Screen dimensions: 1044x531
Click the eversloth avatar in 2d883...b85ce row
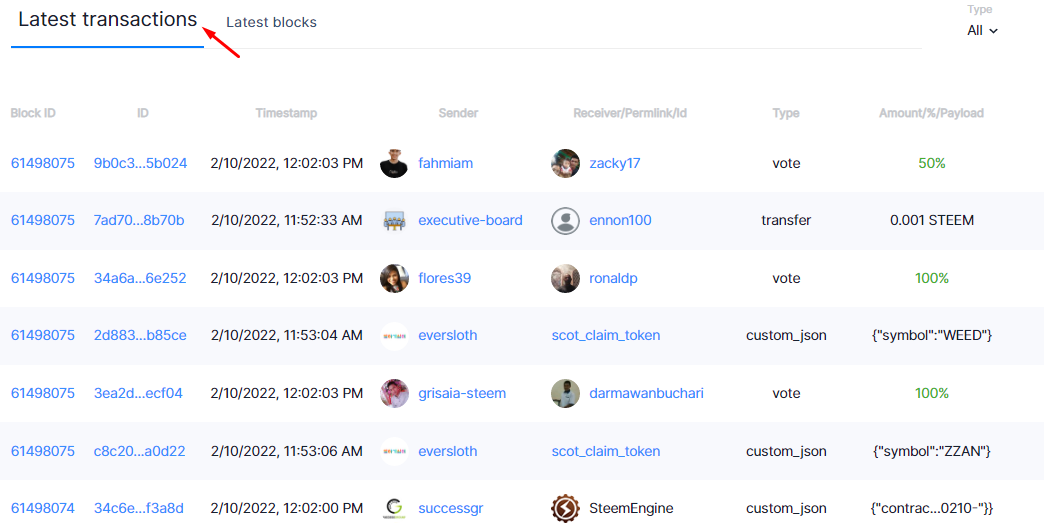pos(394,335)
